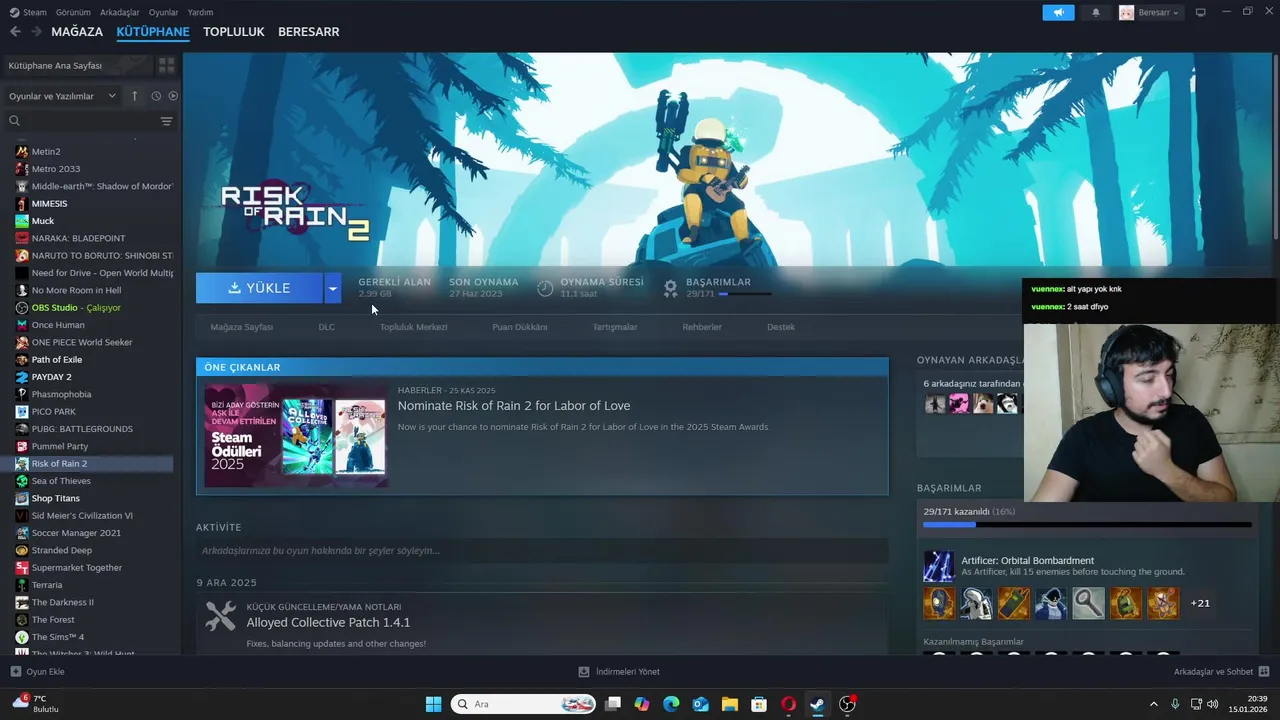
Task: Go back with the navigation arrow
Action: tap(15, 32)
